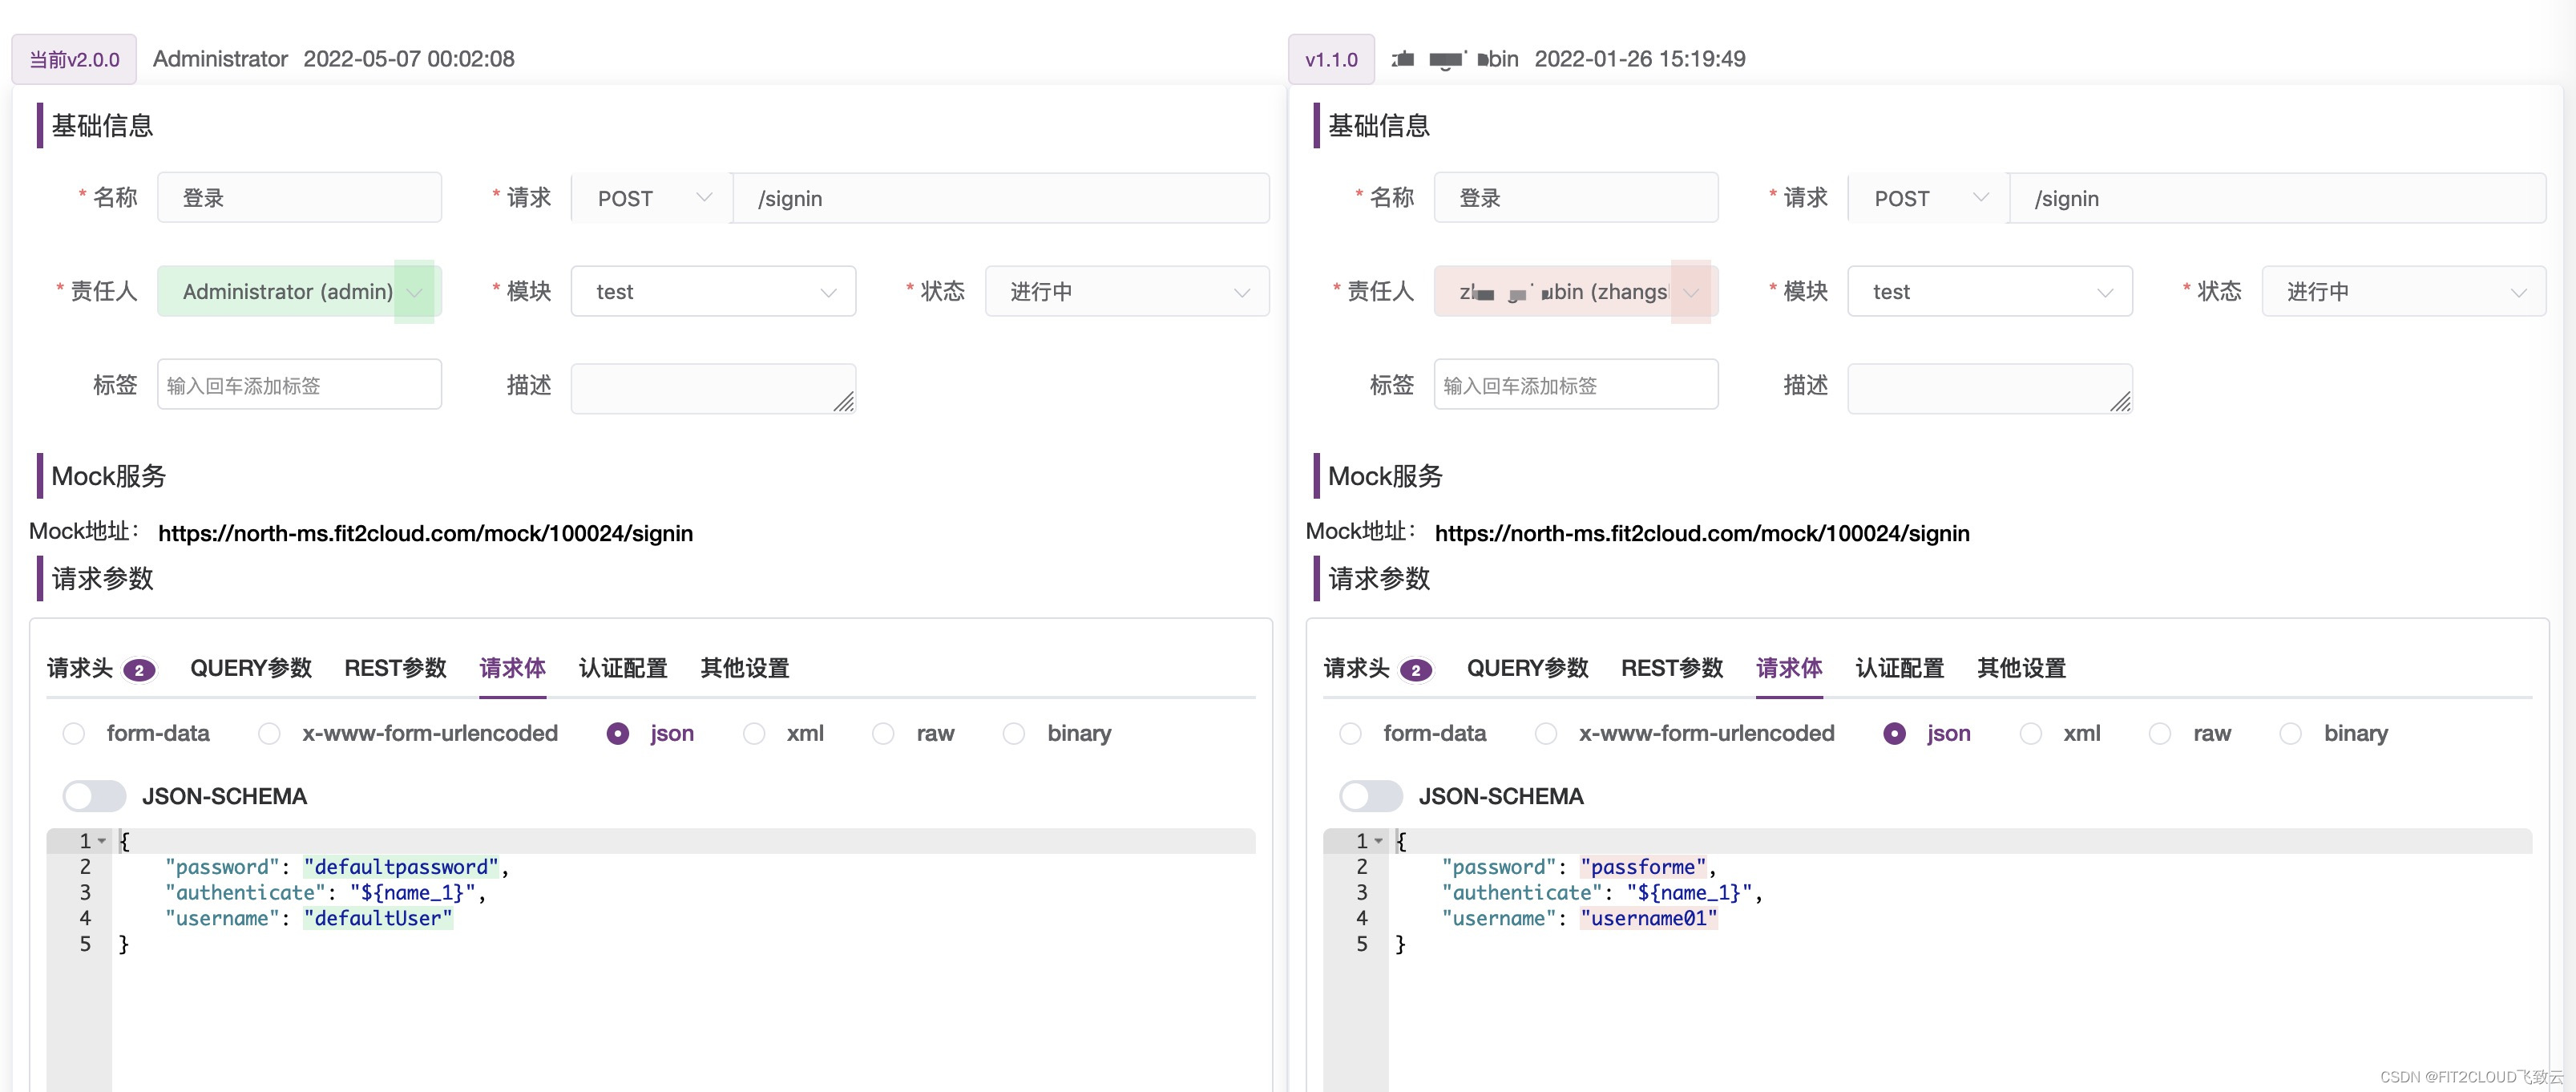Select xml radio in left v2.0.0 panel
This screenshot has height=1092, width=2576.
(x=754, y=734)
